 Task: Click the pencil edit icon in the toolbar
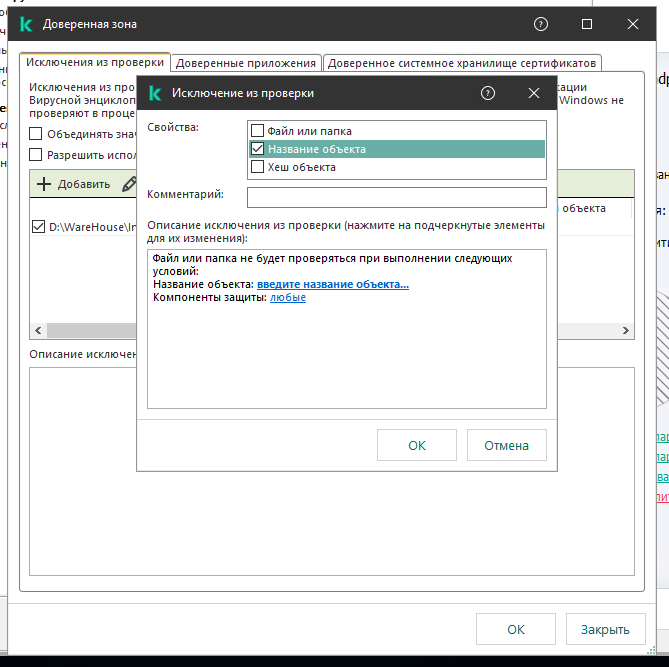(x=129, y=184)
